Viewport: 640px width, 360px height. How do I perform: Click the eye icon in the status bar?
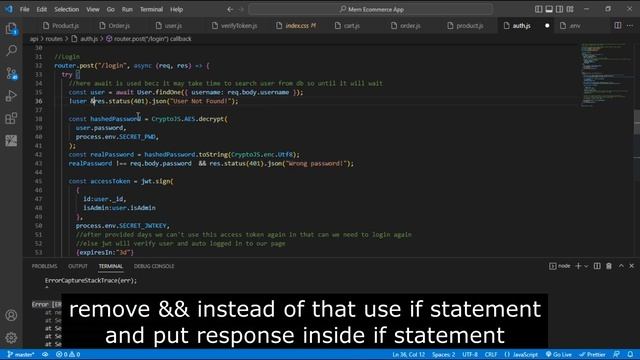point(45,354)
